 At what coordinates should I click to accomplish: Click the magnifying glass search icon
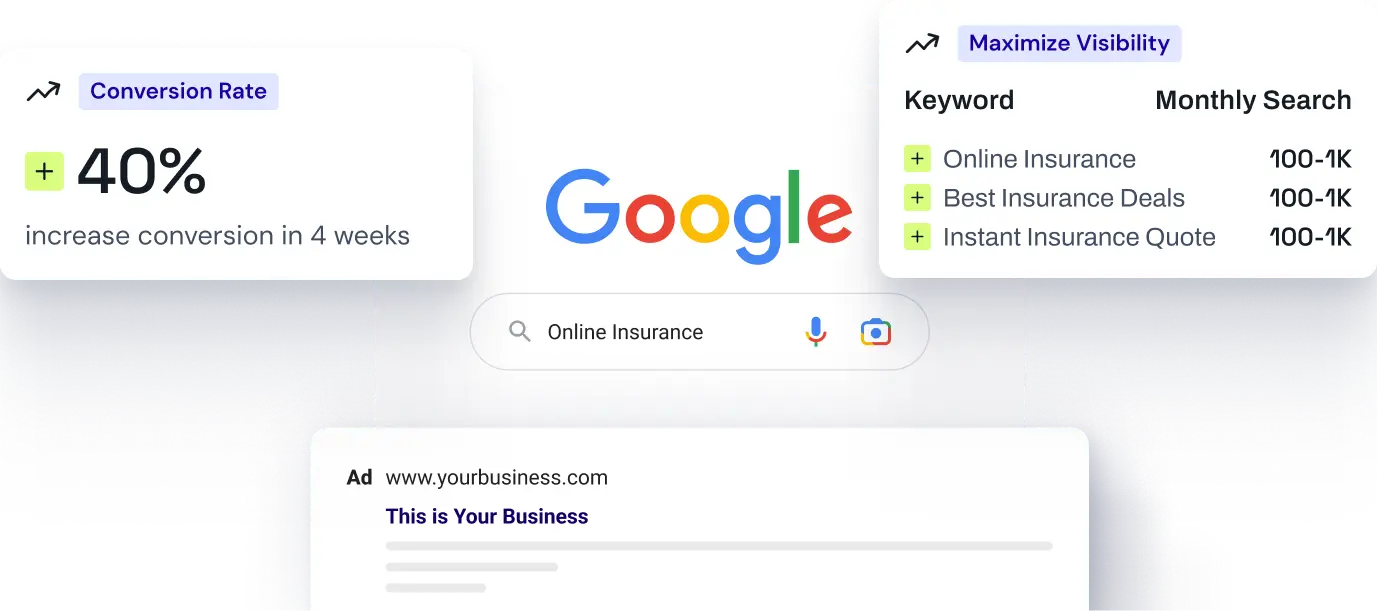point(519,331)
